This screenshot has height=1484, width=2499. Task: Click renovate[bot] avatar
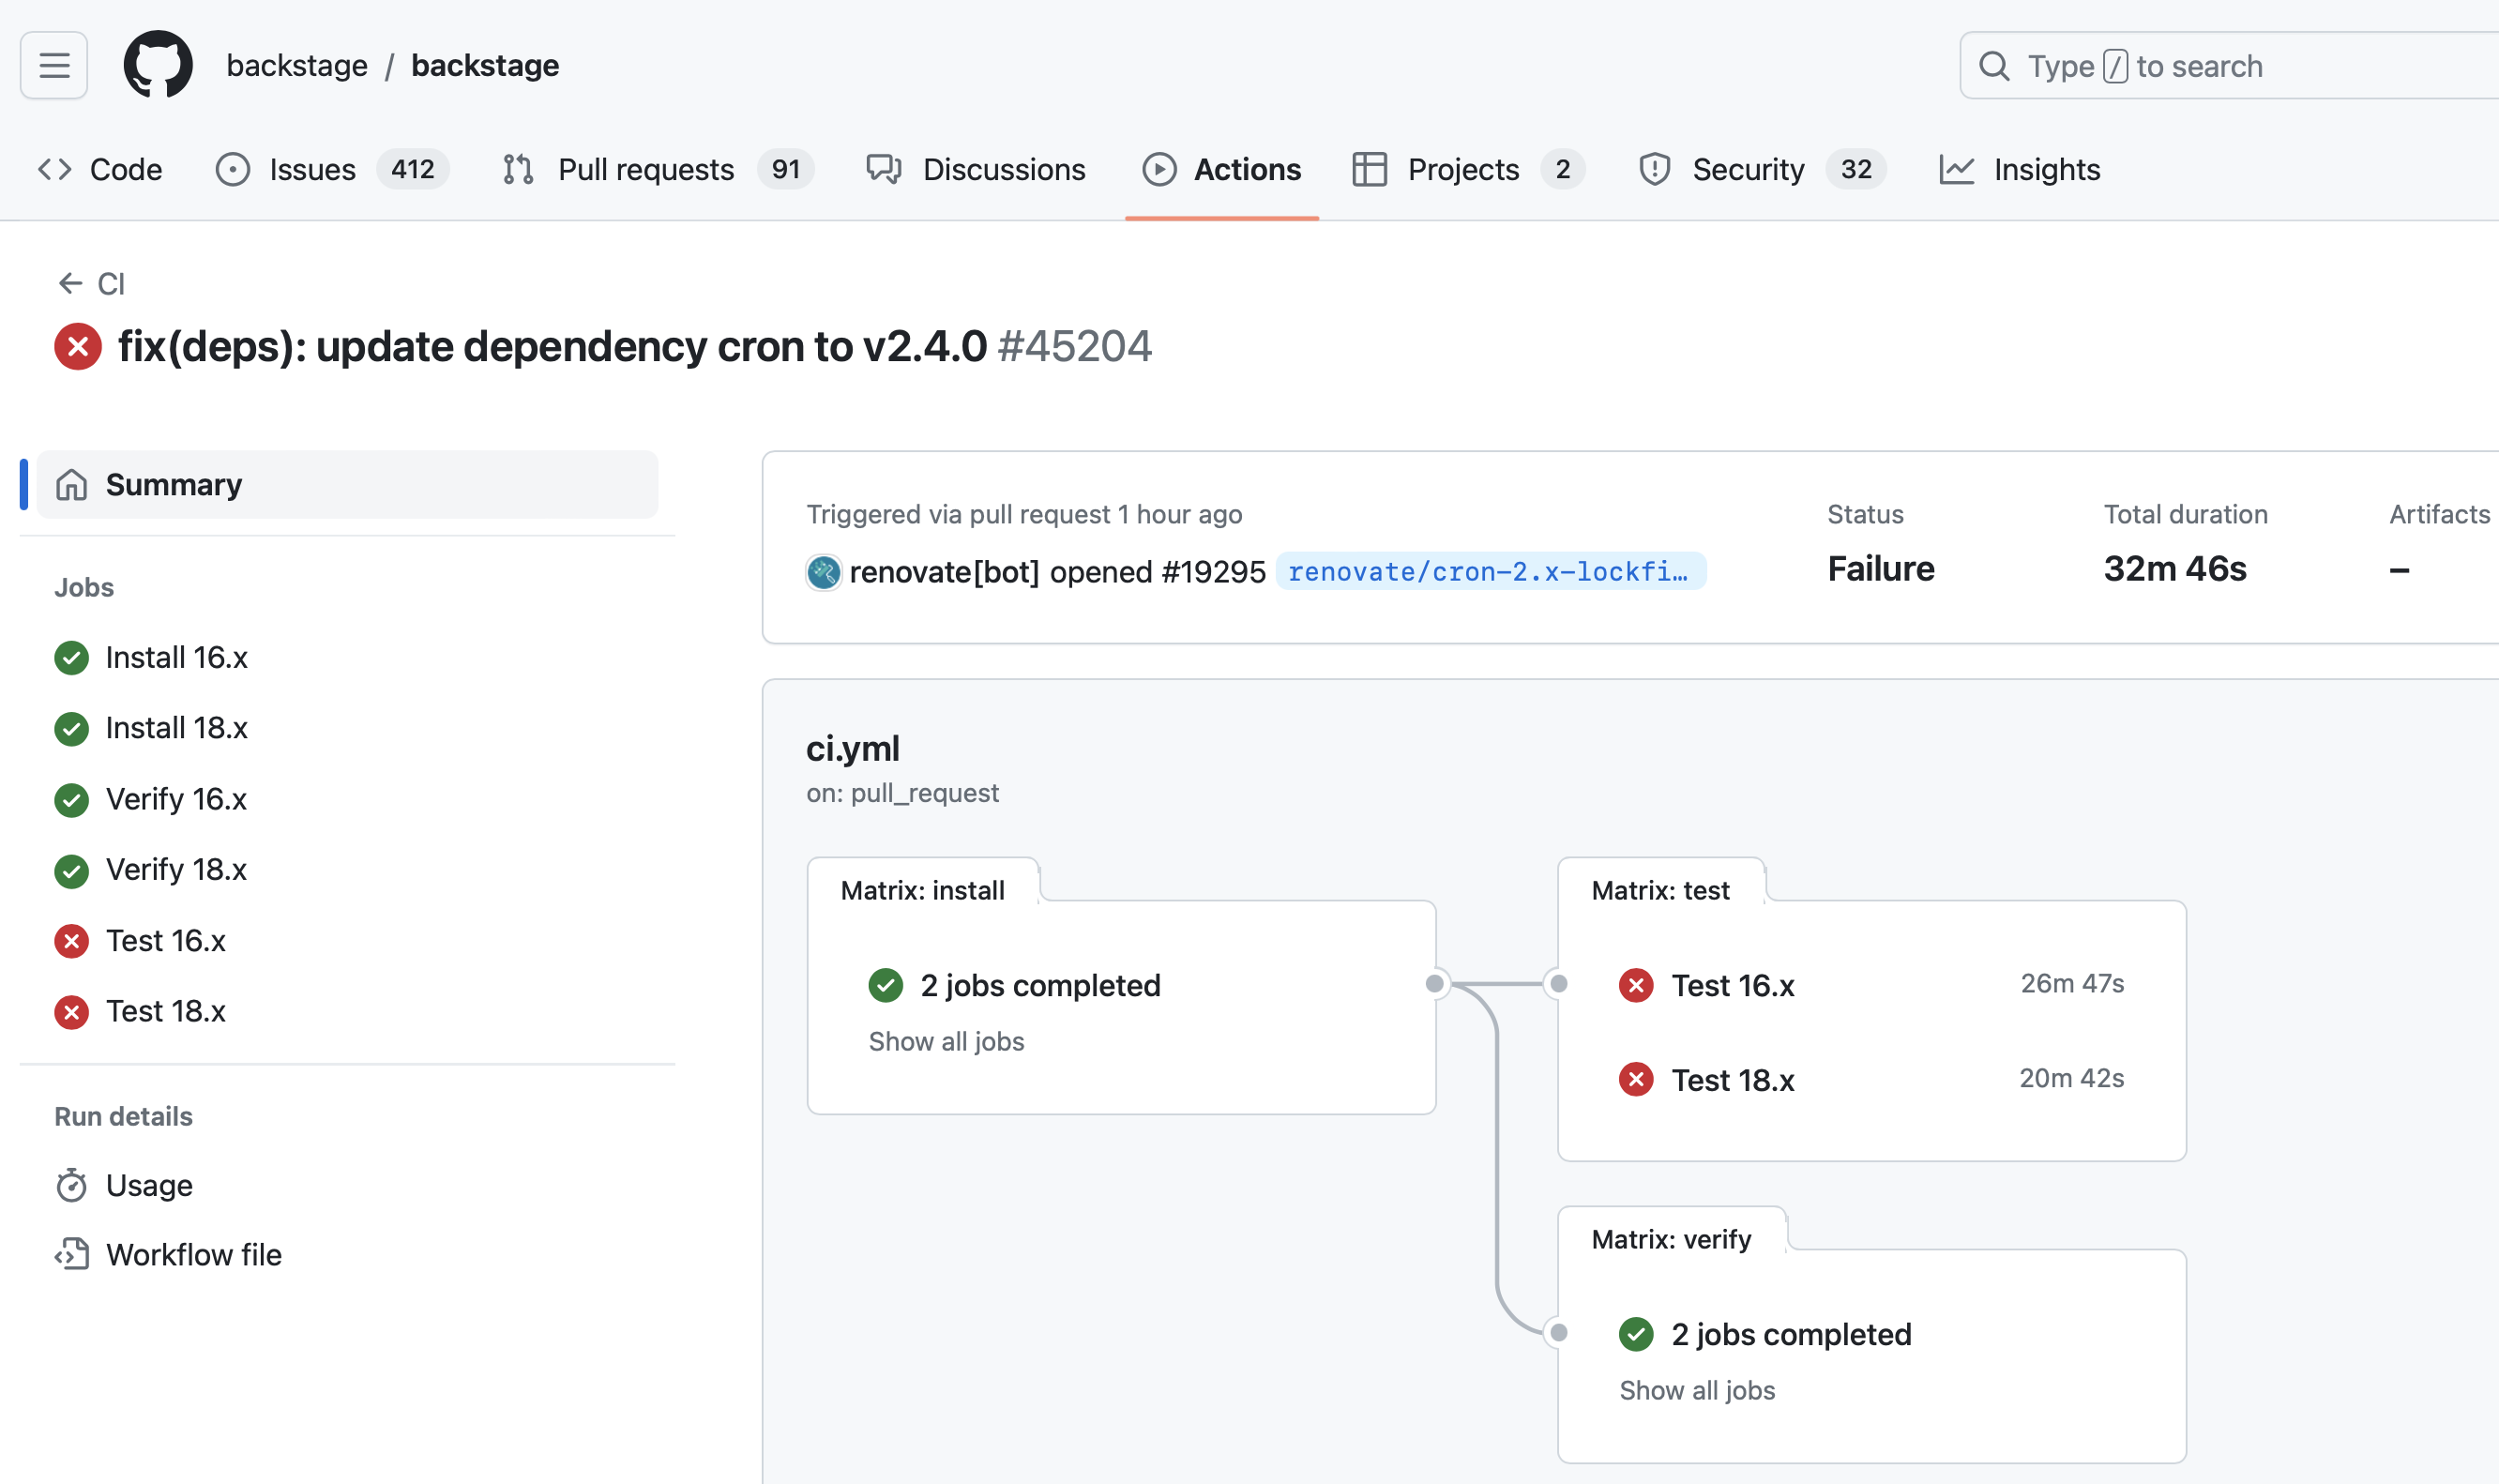pos(824,572)
